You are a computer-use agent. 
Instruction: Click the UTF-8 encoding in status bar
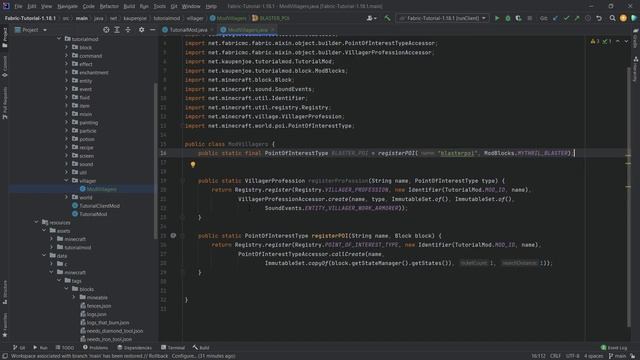point(573,356)
